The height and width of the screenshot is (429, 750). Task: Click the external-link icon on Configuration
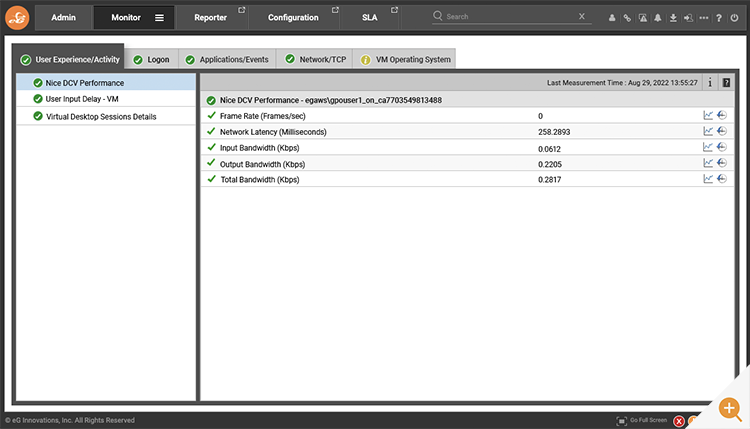click(335, 10)
